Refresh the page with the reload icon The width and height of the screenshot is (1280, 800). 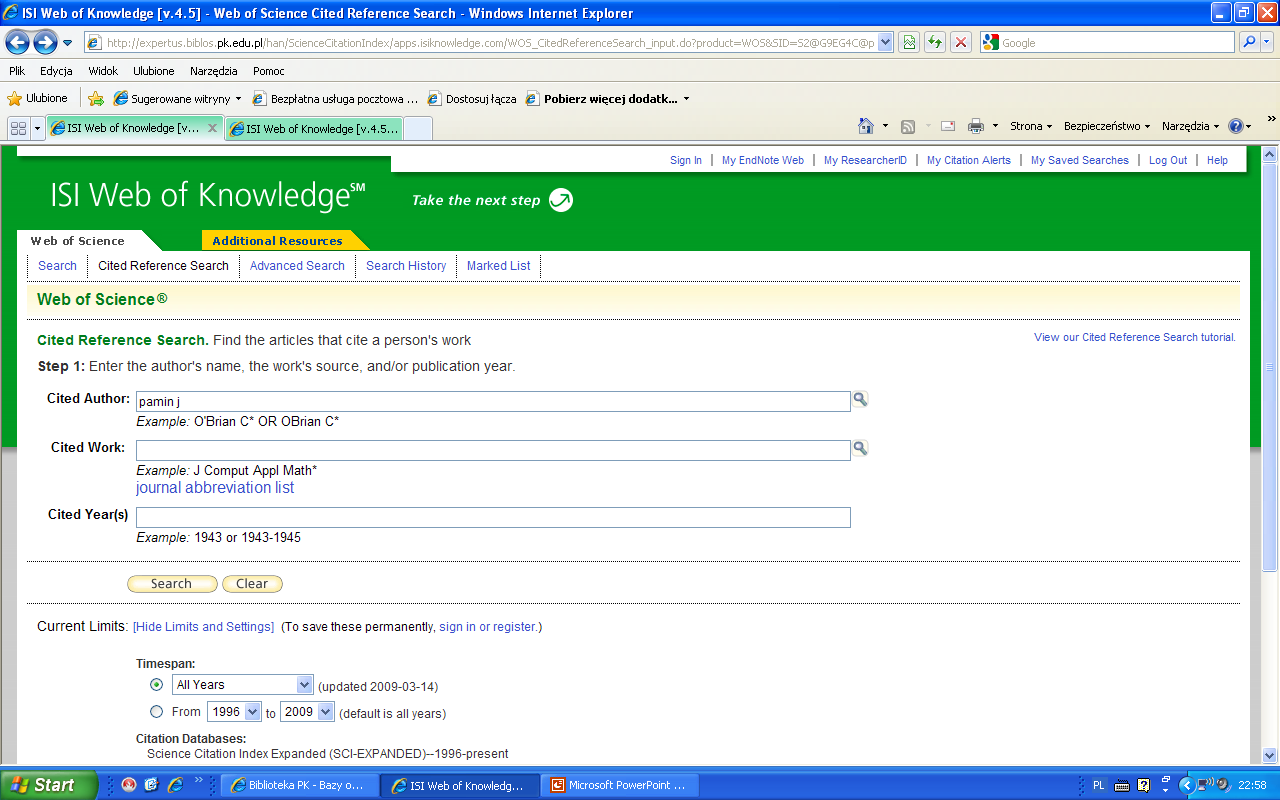[x=934, y=42]
